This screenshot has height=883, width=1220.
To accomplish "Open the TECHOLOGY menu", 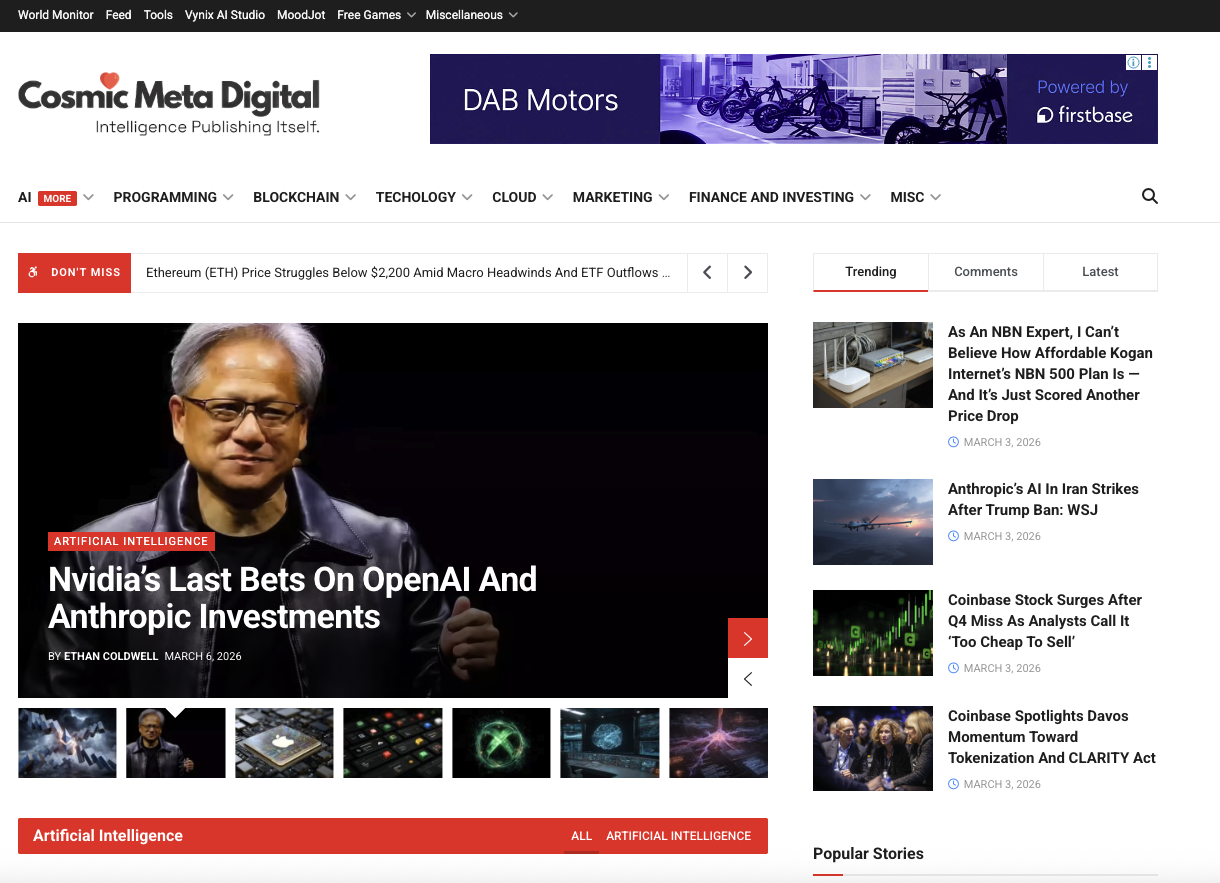I will coord(424,197).
